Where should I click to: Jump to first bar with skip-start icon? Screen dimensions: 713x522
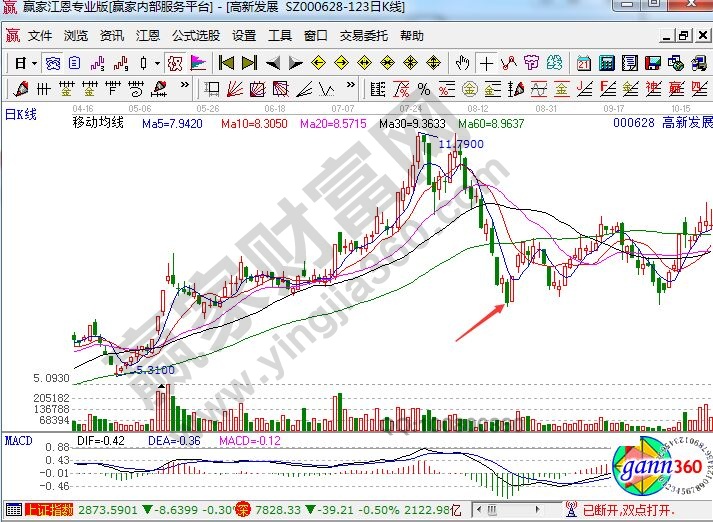(227, 62)
